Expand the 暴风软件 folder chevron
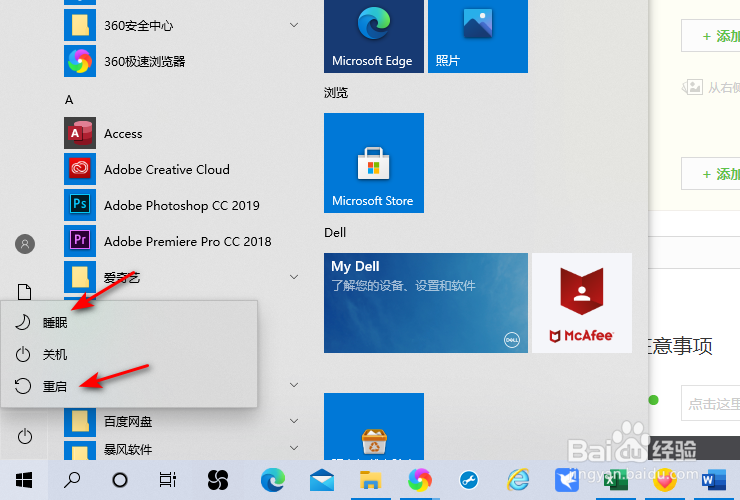The width and height of the screenshot is (740, 500). point(294,448)
